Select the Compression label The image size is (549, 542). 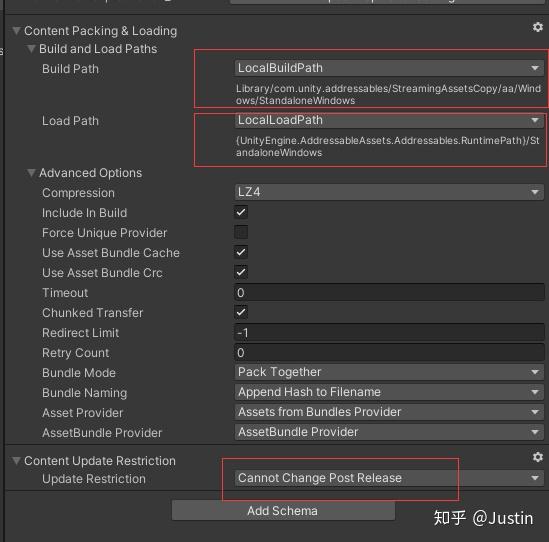(x=78, y=193)
